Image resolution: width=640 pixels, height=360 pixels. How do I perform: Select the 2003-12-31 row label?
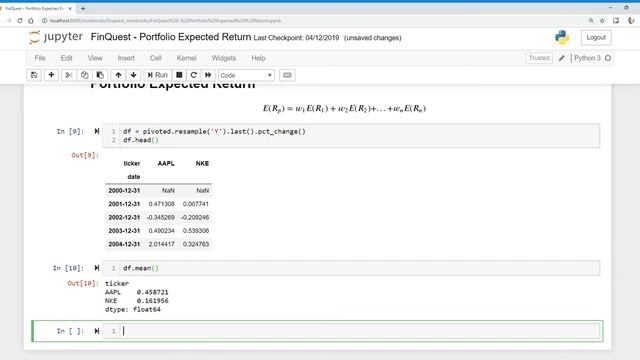[x=124, y=231]
